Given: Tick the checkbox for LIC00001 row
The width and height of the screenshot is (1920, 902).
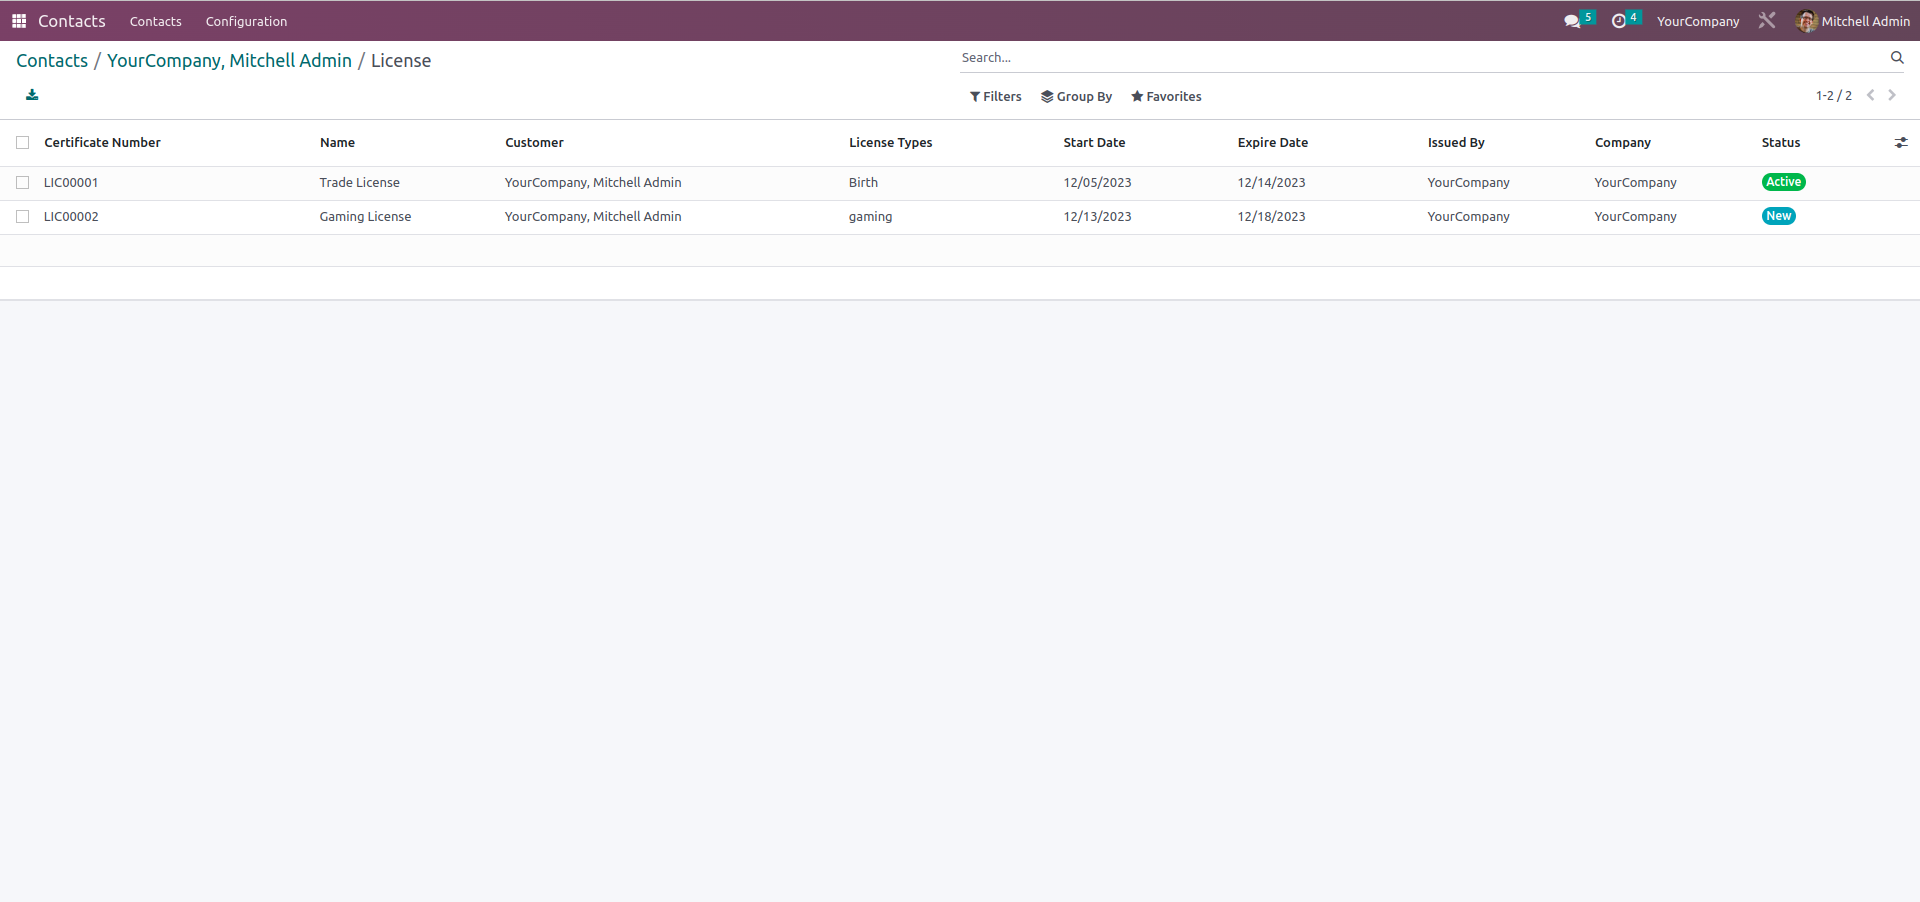Looking at the screenshot, I should (x=23, y=183).
